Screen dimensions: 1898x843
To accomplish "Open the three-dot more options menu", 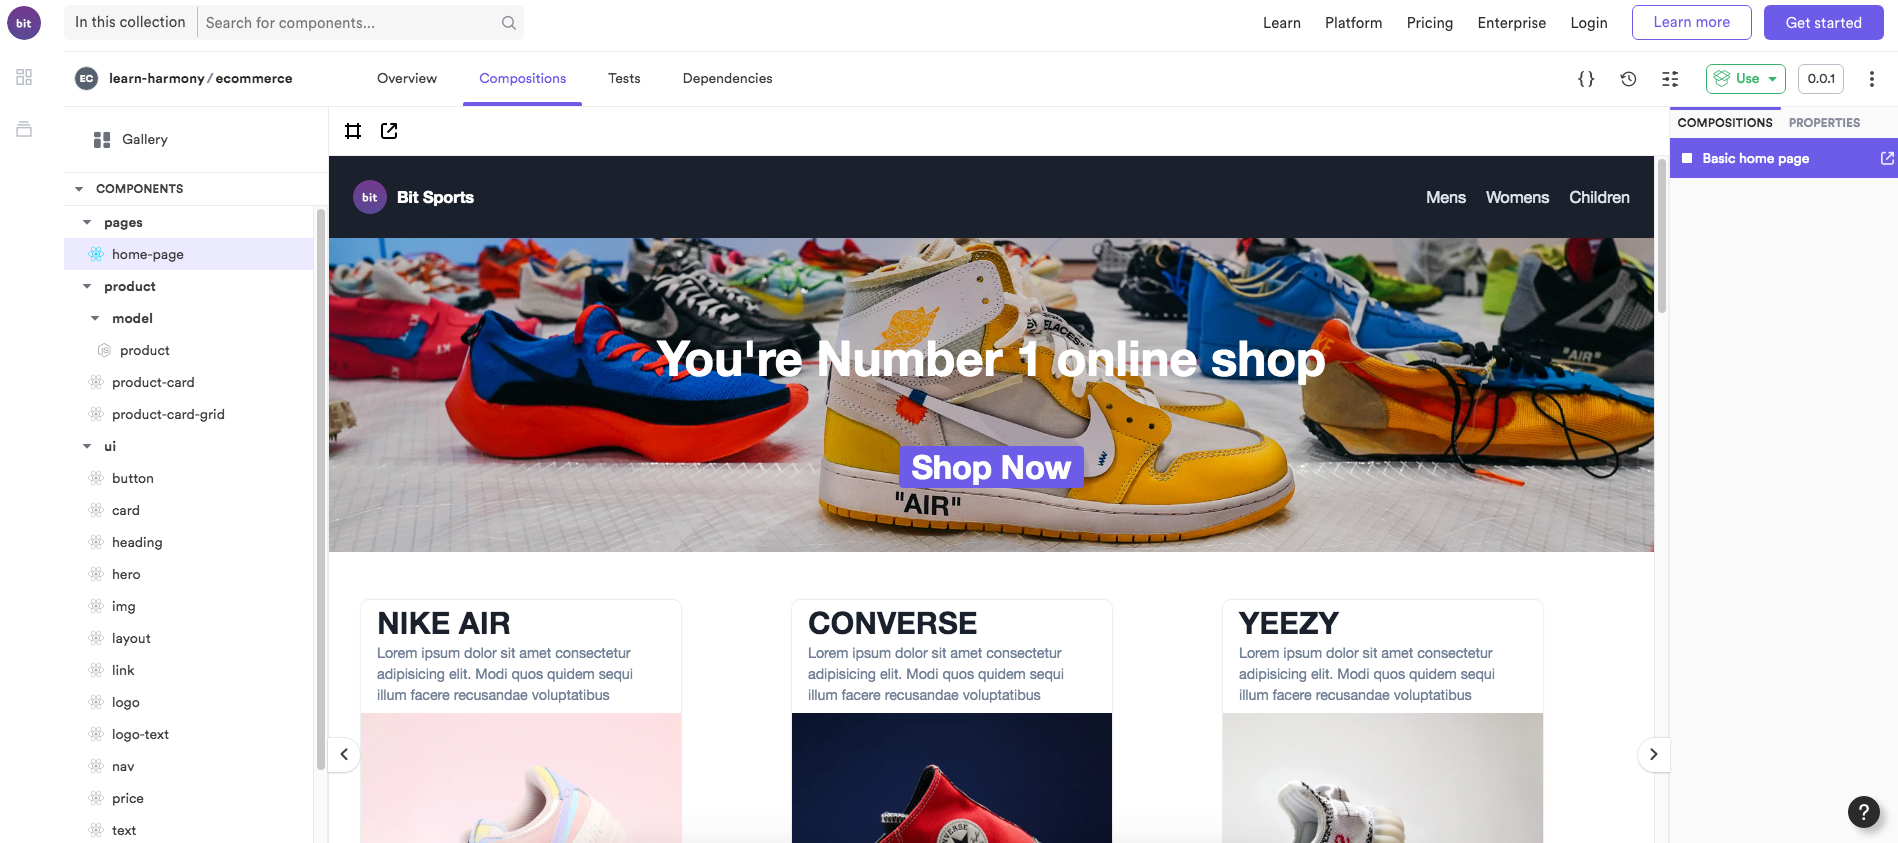I will [1872, 79].
